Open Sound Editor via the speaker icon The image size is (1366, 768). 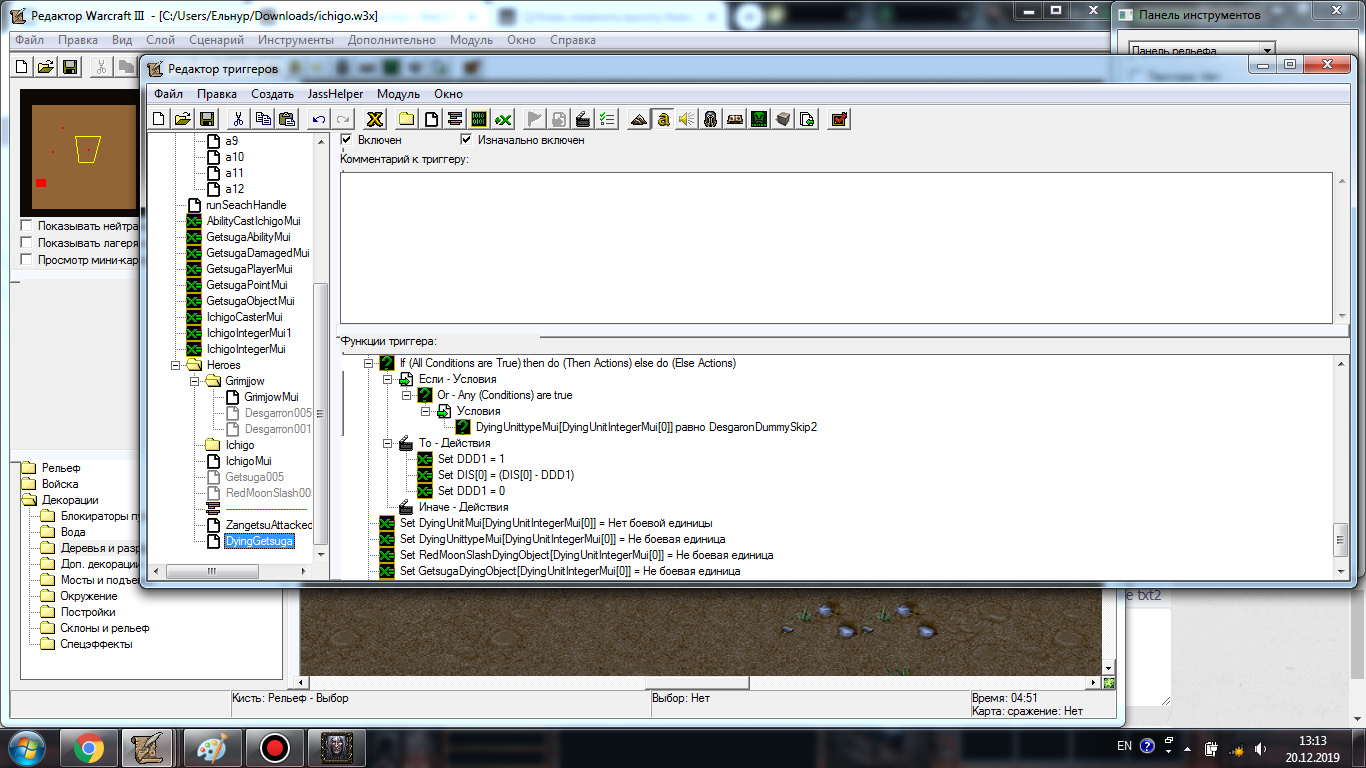pyautogui.click(x=687, y=119)
